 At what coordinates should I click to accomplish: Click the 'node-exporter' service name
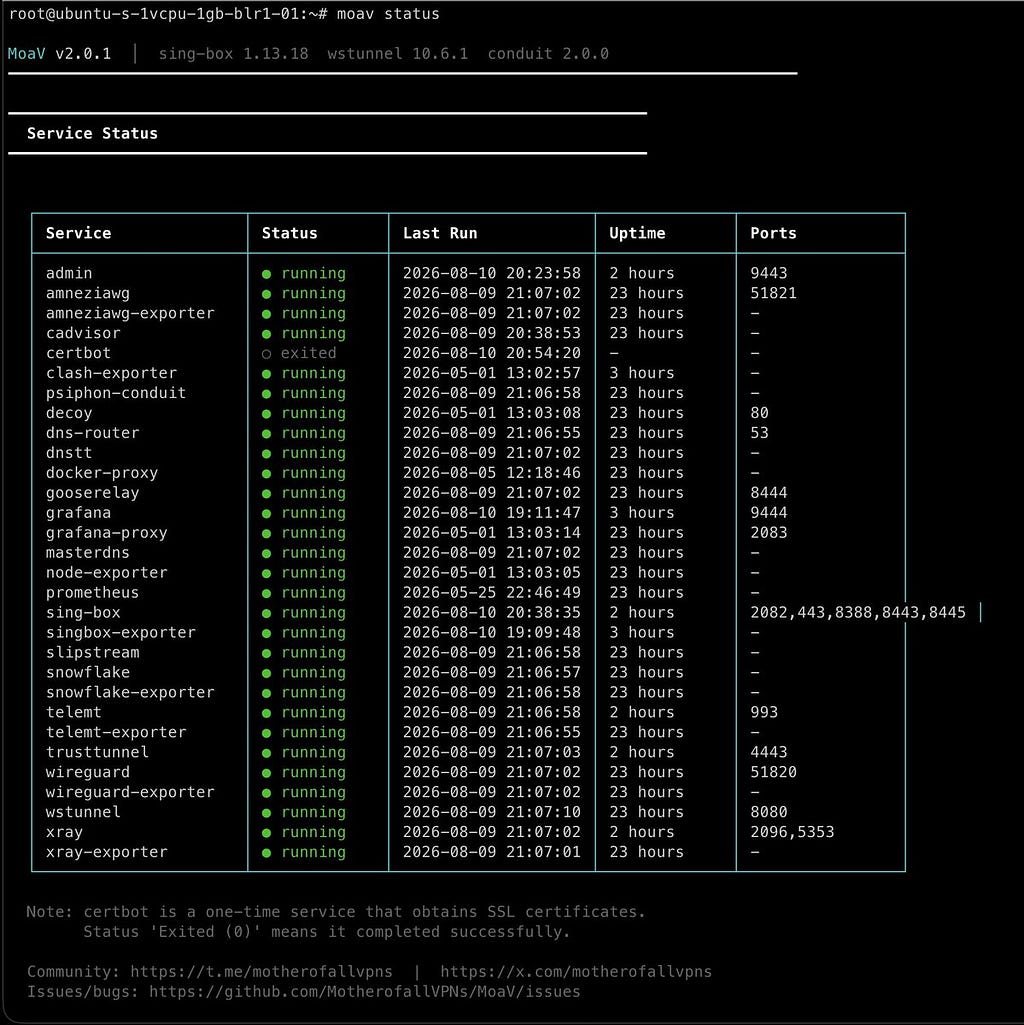point(107,573)
